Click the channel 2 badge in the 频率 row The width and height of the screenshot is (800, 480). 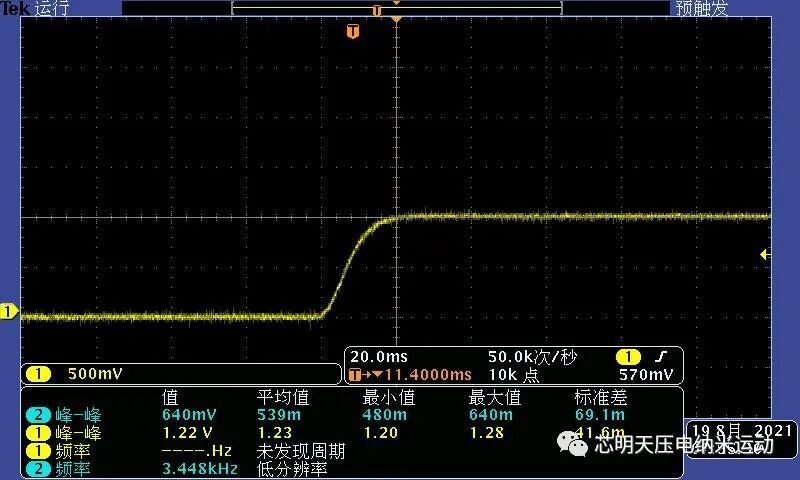click(x=38, y=469)
